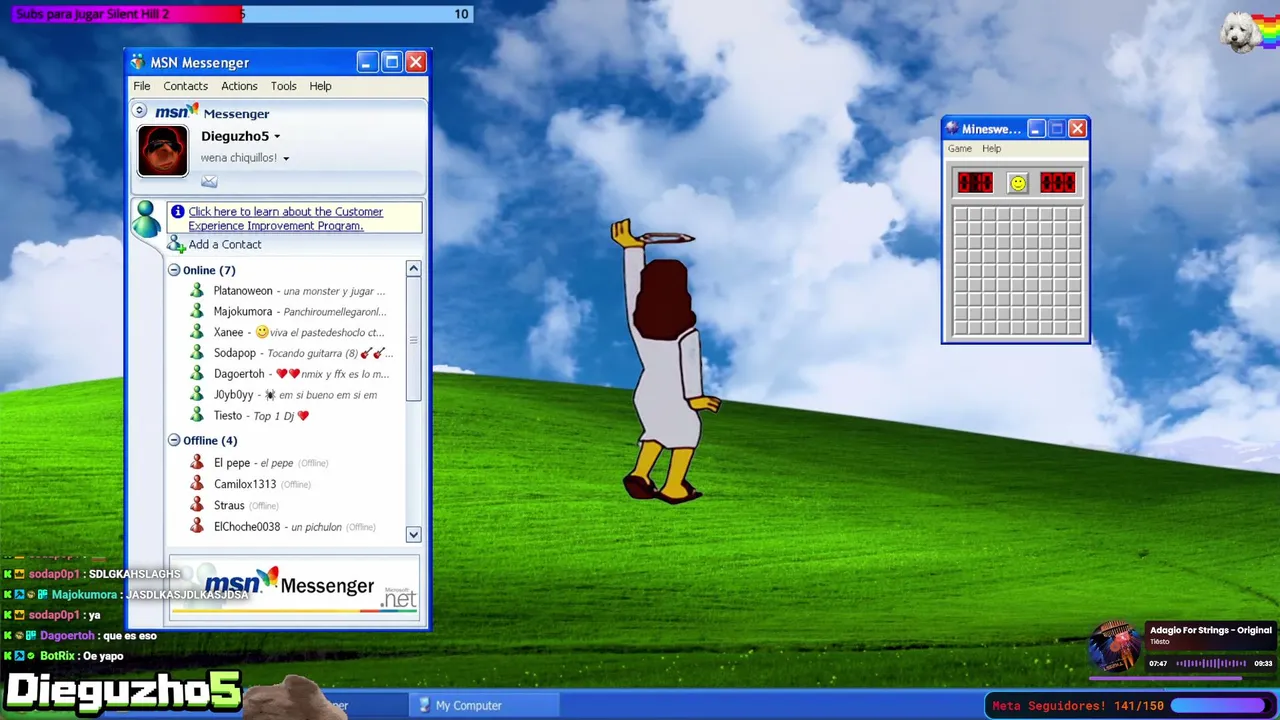
Task: Click the Add a Contact buddy icon
Action: click(177, 245)
